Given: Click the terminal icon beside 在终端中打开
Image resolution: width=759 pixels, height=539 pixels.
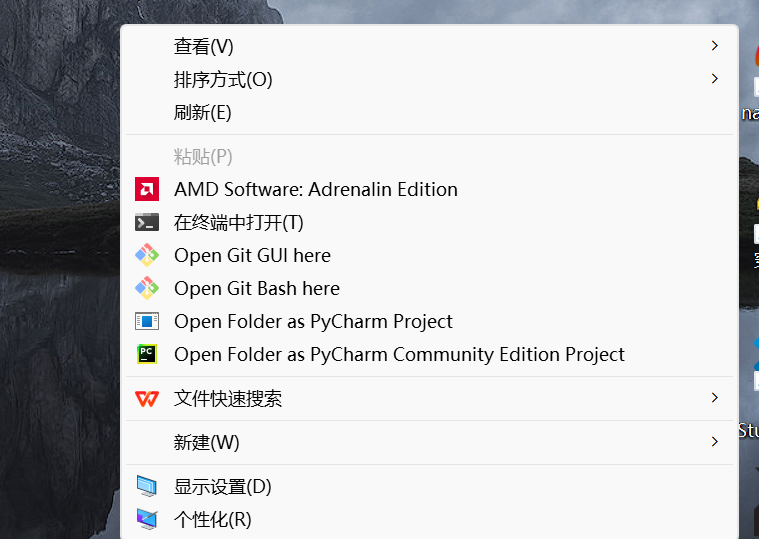Looking at the screenshot, I should click(x=146, y=222).
